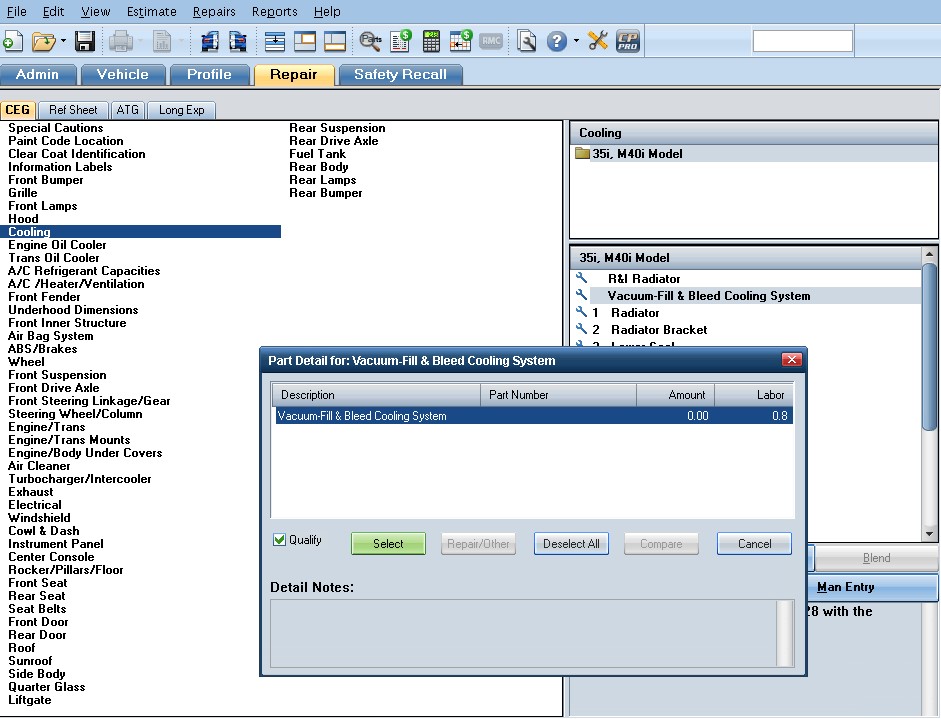The image size is (941, 719).
Task: Toggle the Qualify checkbox
Action: tap(279, 540)
